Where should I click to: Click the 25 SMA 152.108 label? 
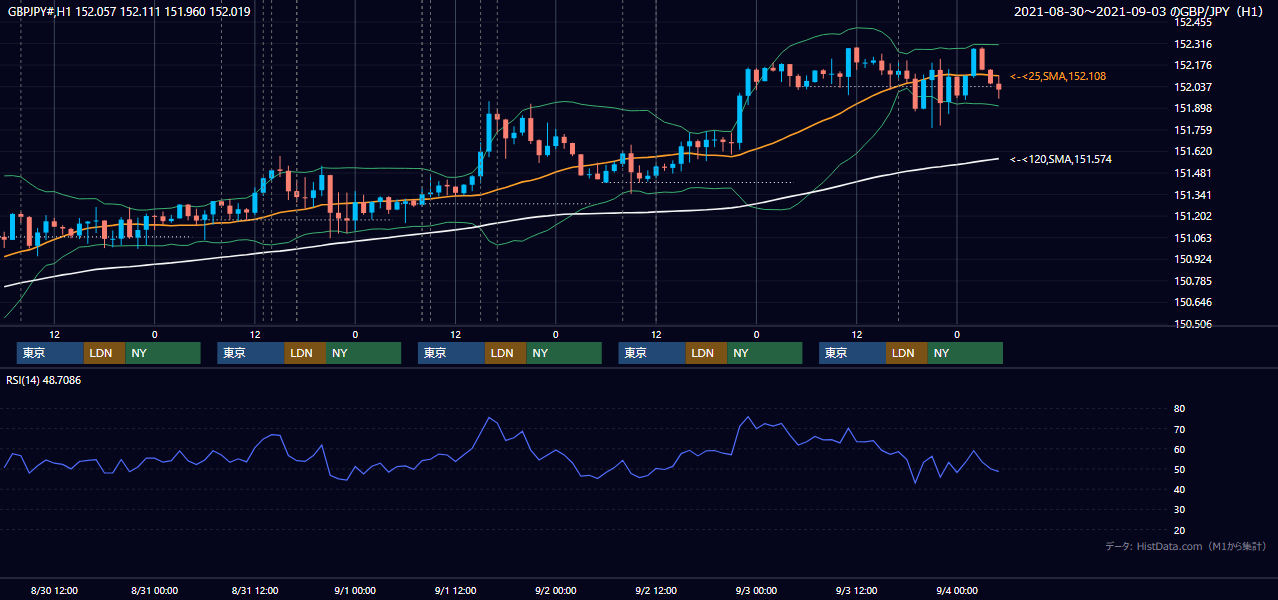(x=1058, y=76)
